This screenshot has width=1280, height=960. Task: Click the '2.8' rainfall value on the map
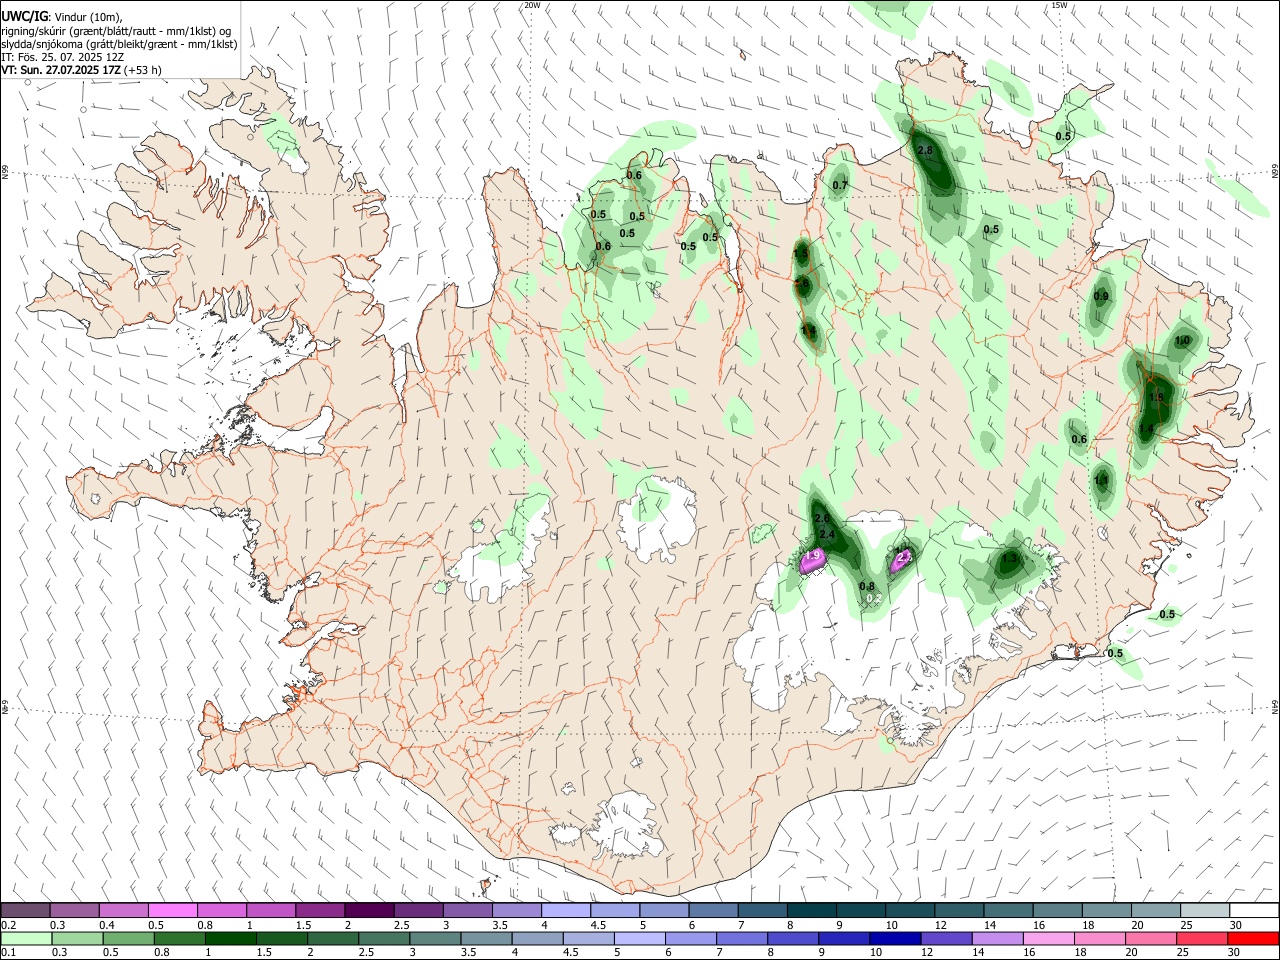click(x=925, y=151)
